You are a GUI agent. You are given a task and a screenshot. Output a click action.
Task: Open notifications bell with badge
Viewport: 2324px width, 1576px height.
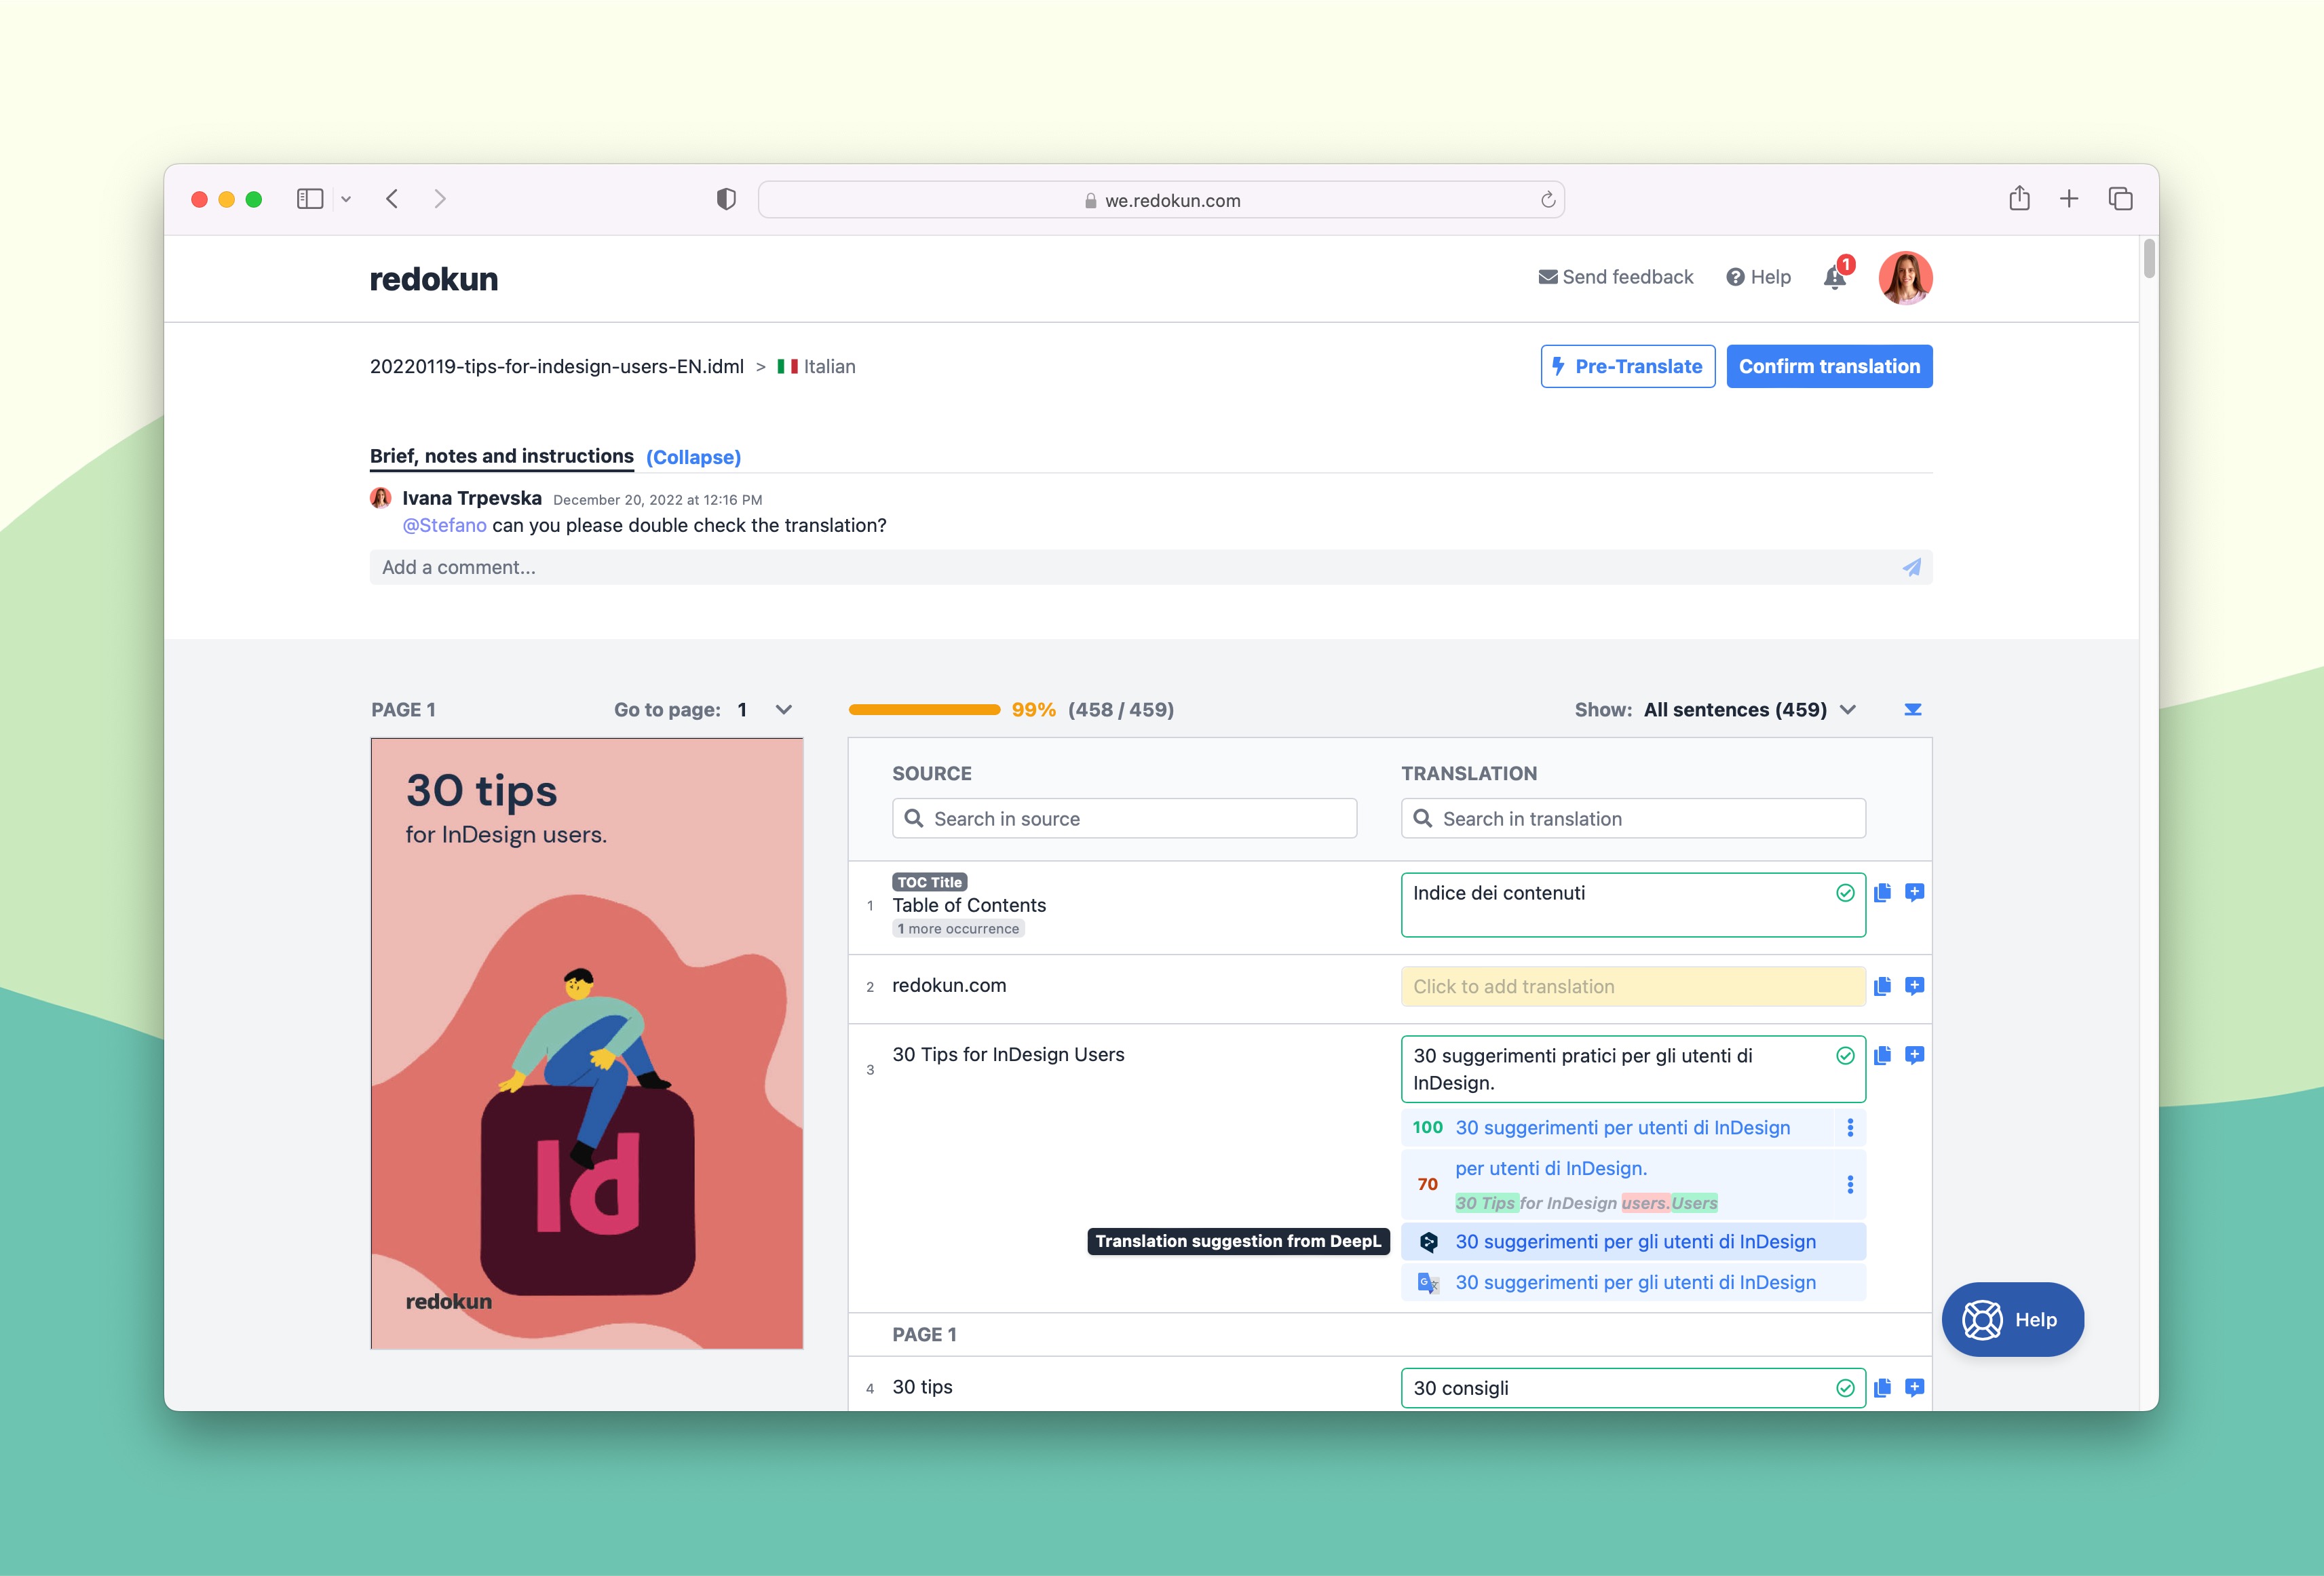[x=1836, y=276]
